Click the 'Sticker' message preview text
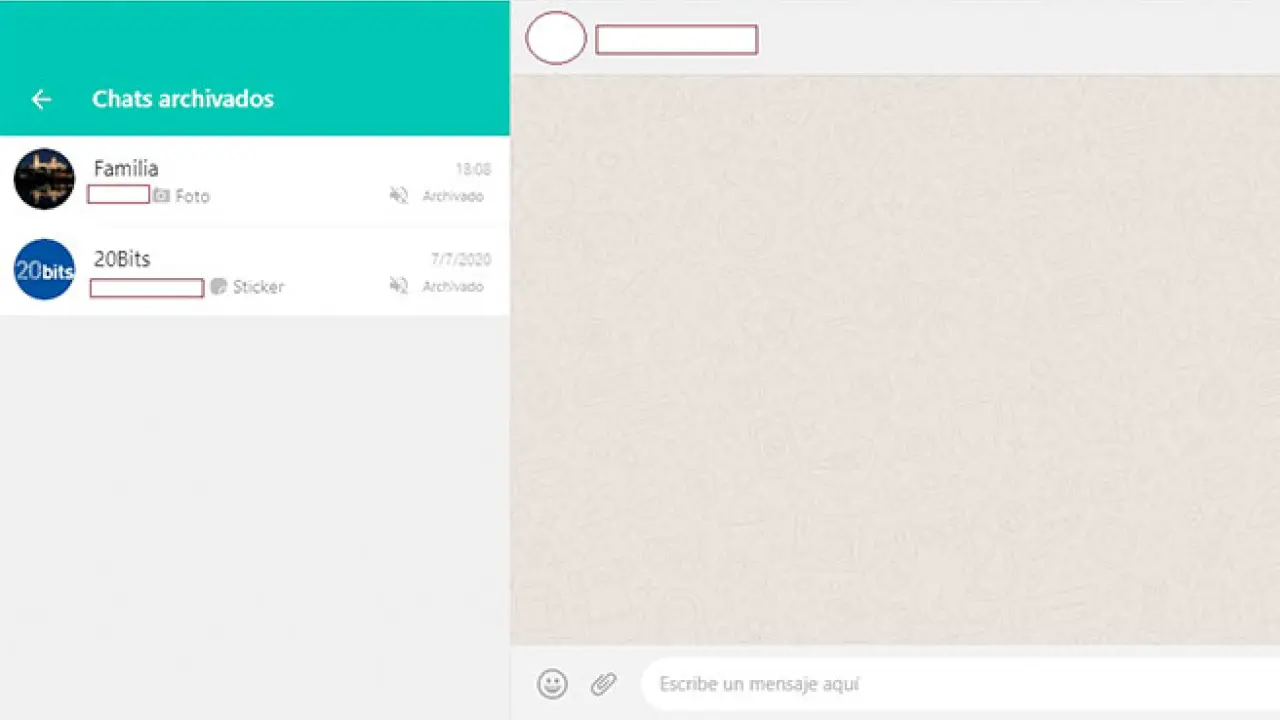Image resolution: width=1280 pixels, height=720 pixels. 259,287
